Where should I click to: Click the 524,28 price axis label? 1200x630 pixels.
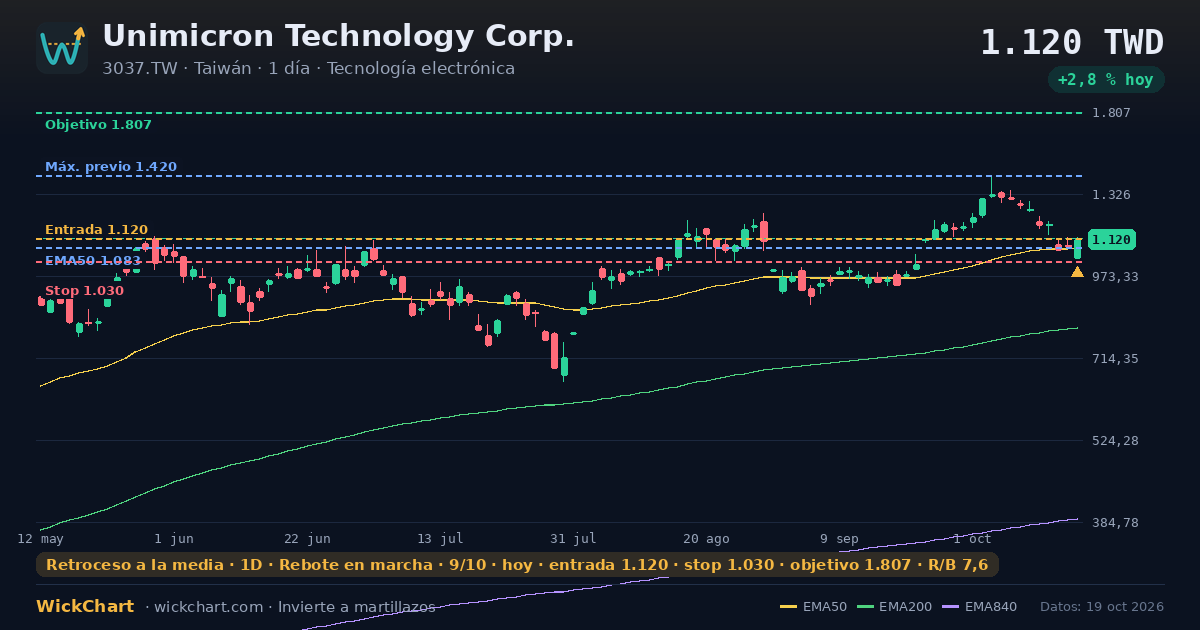1115,441
